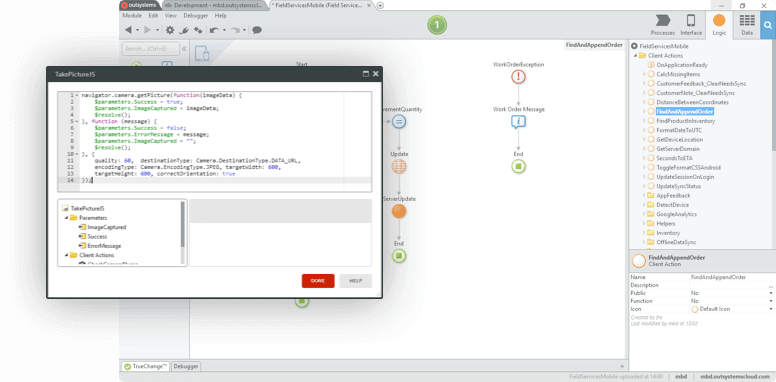Click the screen devices icon on canvas
The height and width of the screenshot is (382, 776).
coord(202,53)
